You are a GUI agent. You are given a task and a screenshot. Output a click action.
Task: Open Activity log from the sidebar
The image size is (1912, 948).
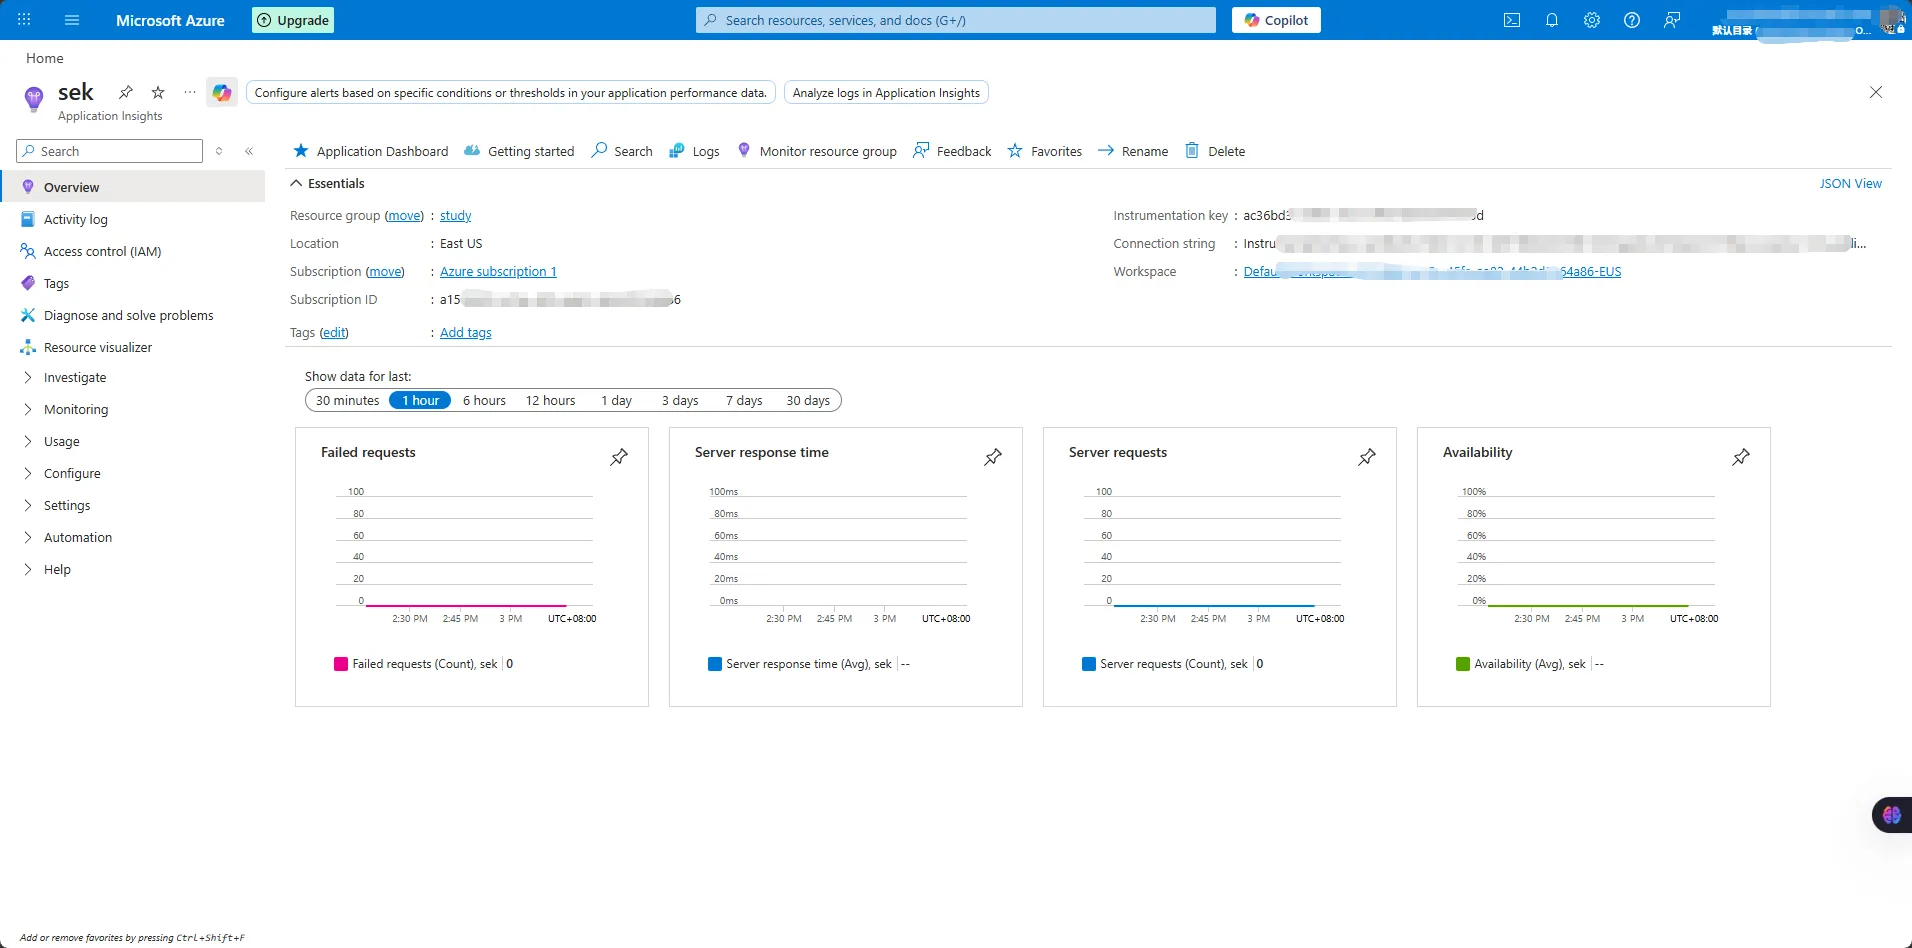point(75,220)
